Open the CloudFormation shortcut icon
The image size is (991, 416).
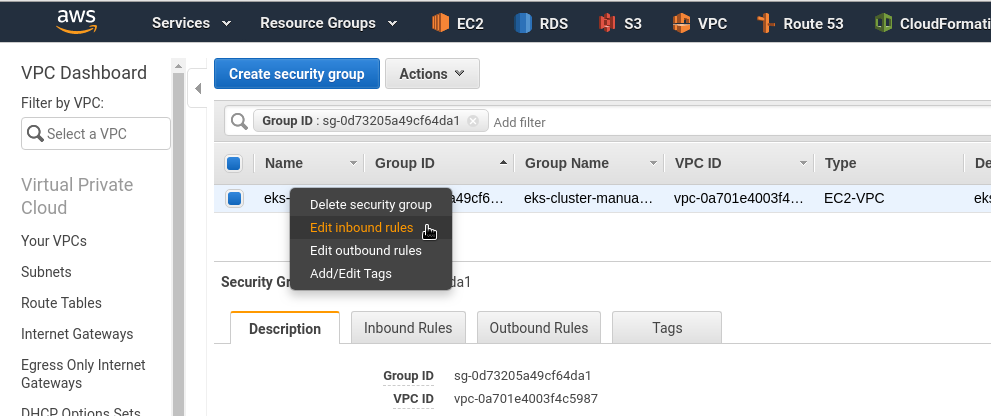click(x=883, y=23)
